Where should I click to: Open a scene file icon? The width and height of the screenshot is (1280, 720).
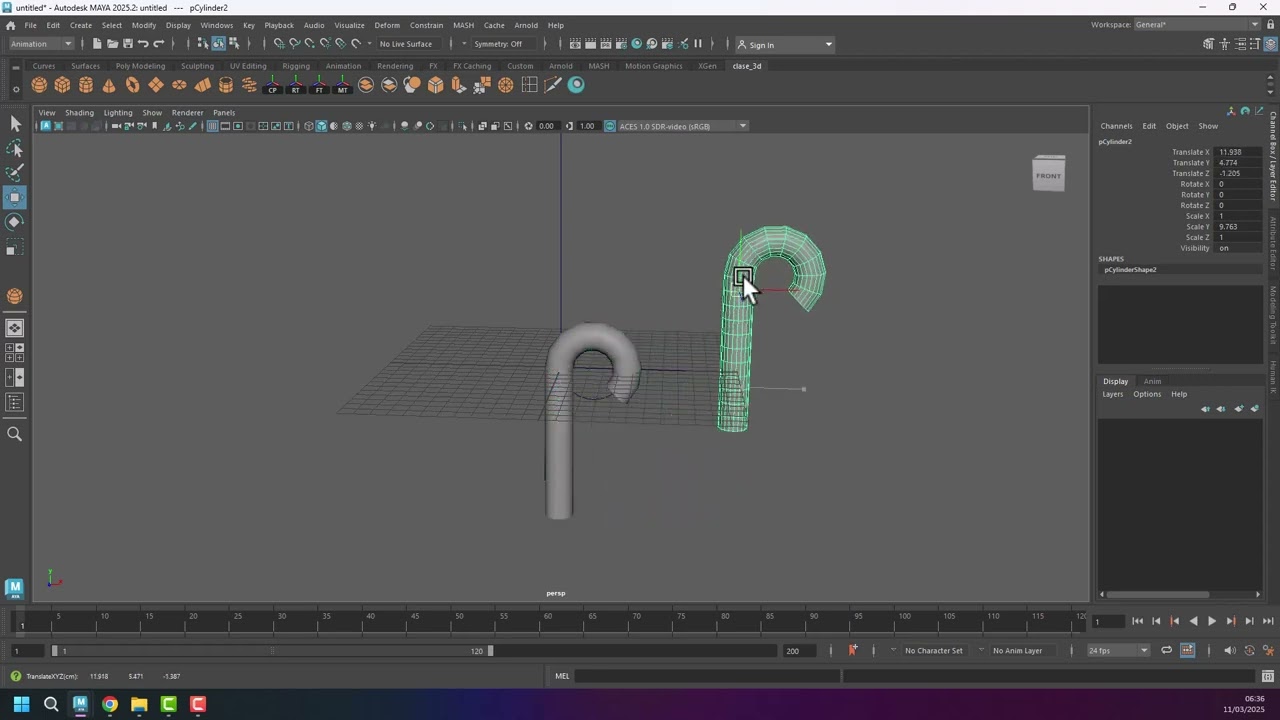[112, 44]
